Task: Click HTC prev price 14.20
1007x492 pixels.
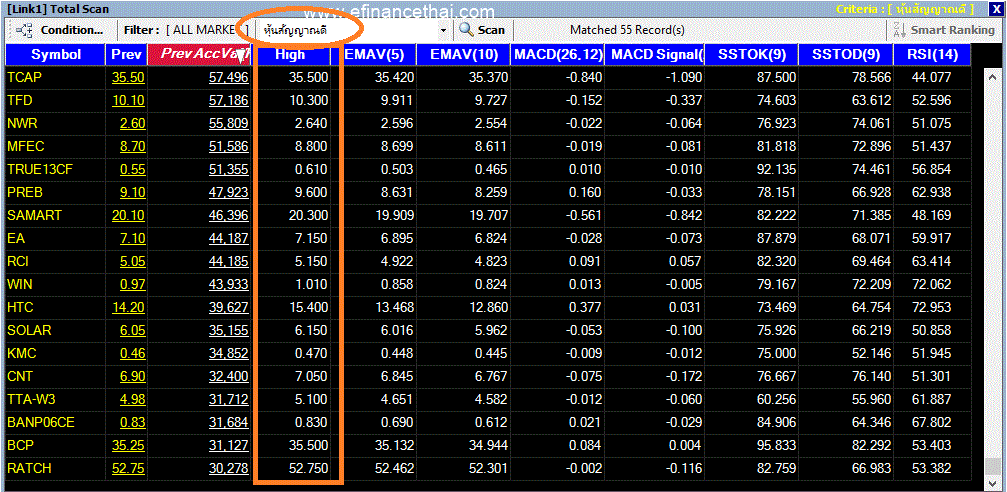Action: point(128,307)
